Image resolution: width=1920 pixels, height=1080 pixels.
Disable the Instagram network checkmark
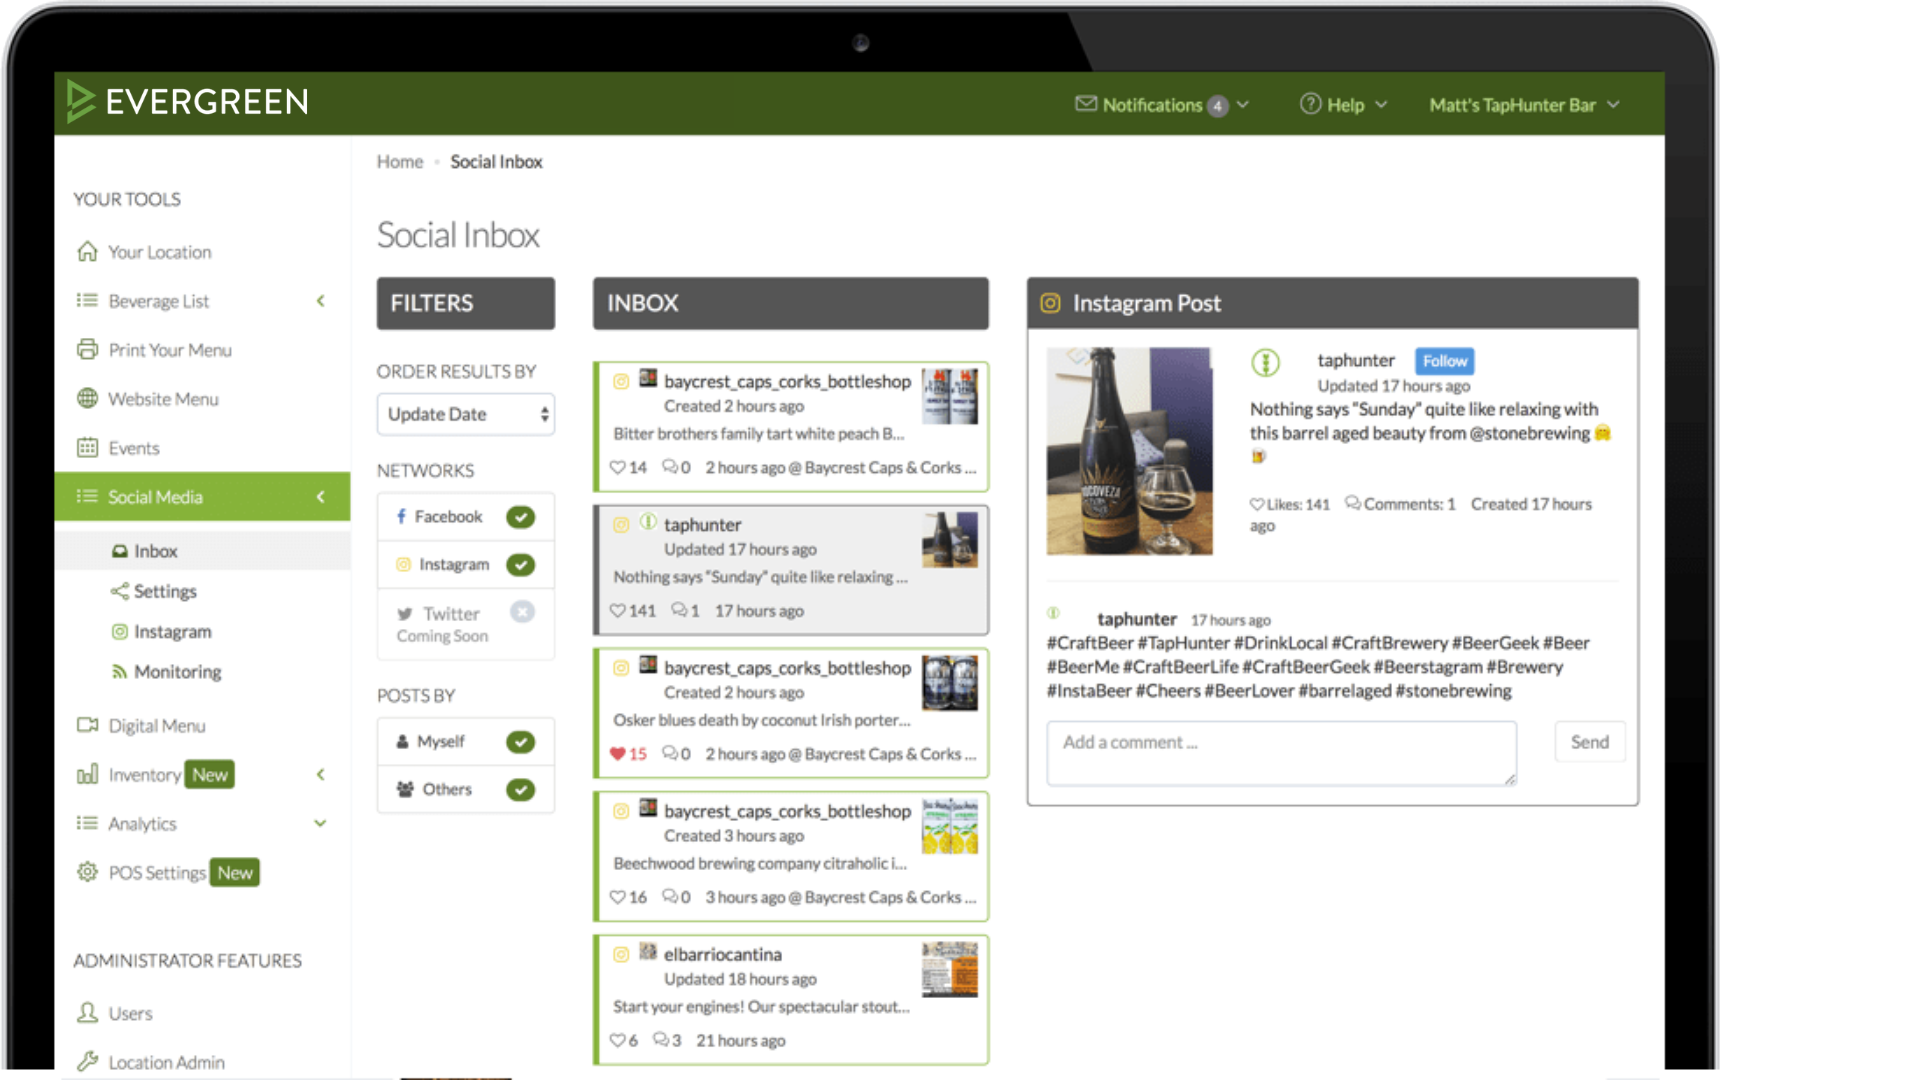click(x=520, y=565)
